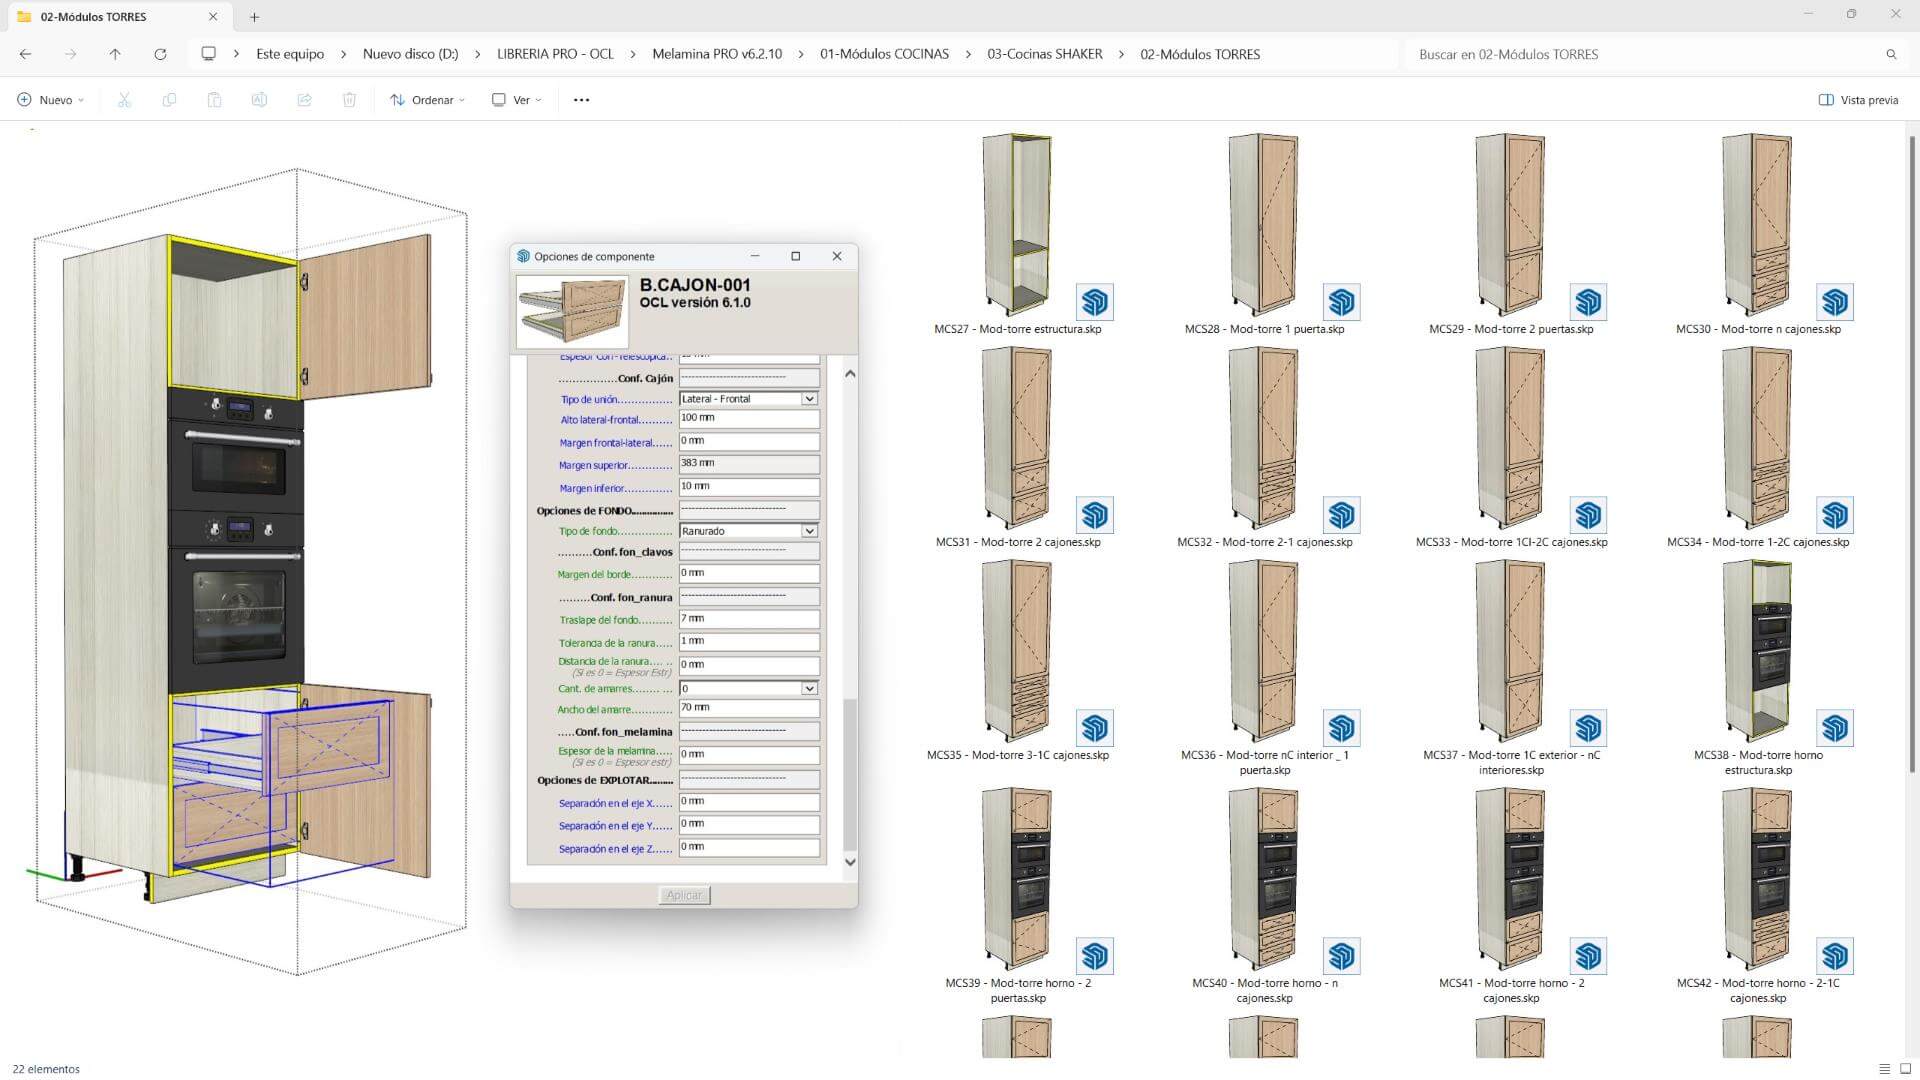Select the 02-Módulos TORRES tab
This screenshot has width=1920, height=1080.
click(118, 17)
